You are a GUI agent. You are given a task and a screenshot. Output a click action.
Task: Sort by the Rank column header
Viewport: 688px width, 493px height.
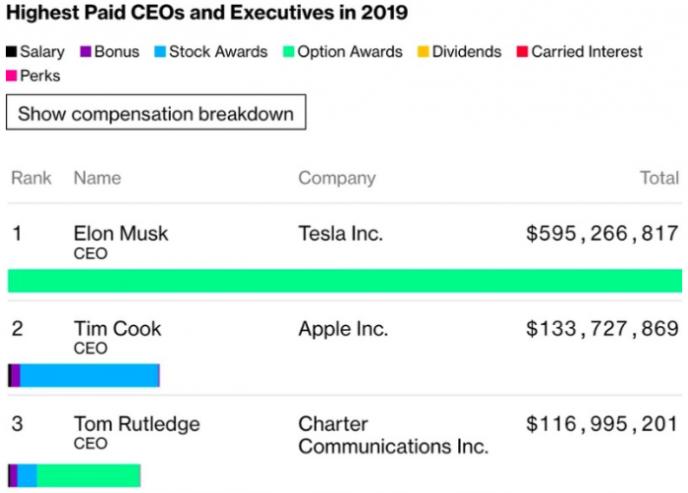click(31, 178)
